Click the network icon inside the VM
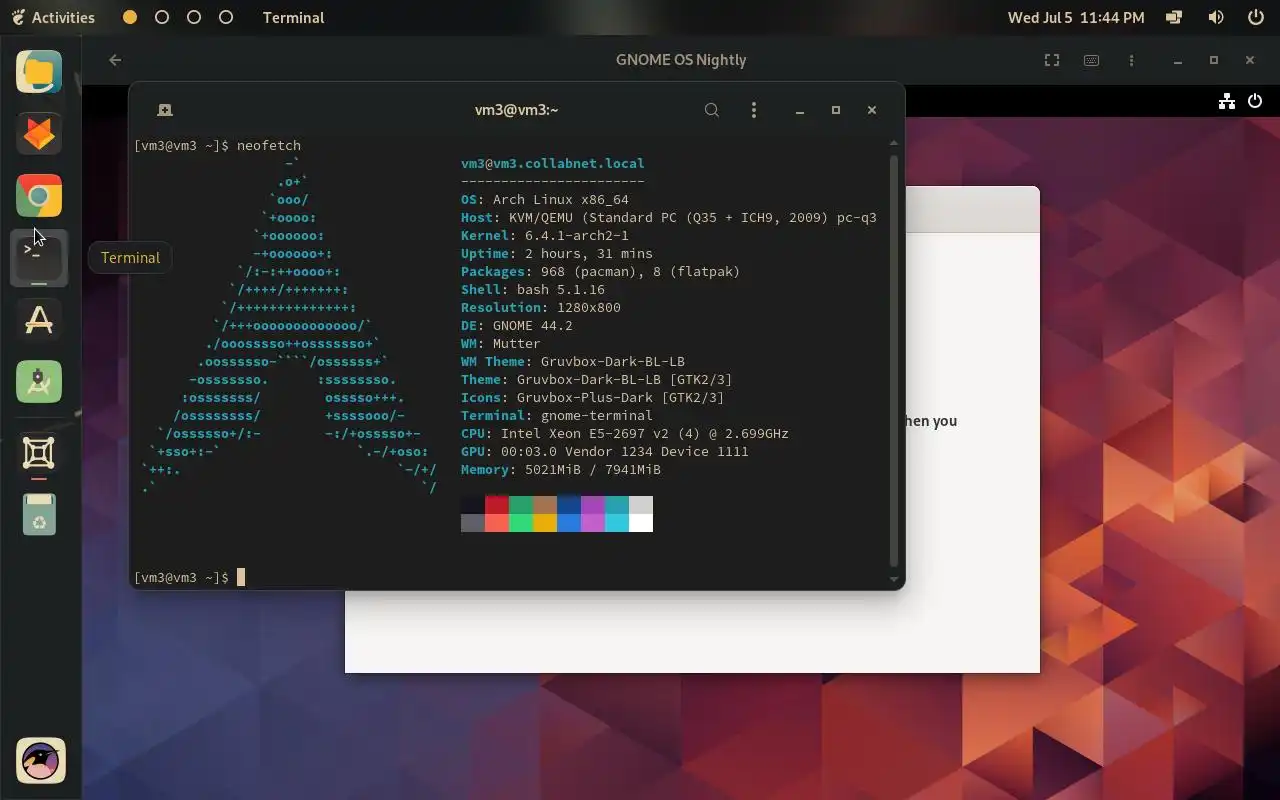Image resolution: width=1280 pixels, height=800 pixels. (1226, 101)
